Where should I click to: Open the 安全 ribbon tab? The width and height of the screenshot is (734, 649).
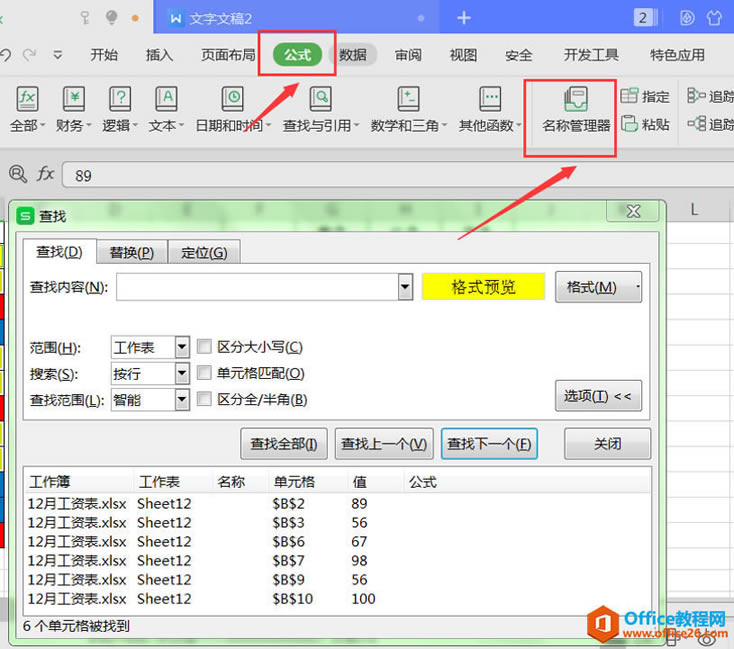click(x=519, y=55)
